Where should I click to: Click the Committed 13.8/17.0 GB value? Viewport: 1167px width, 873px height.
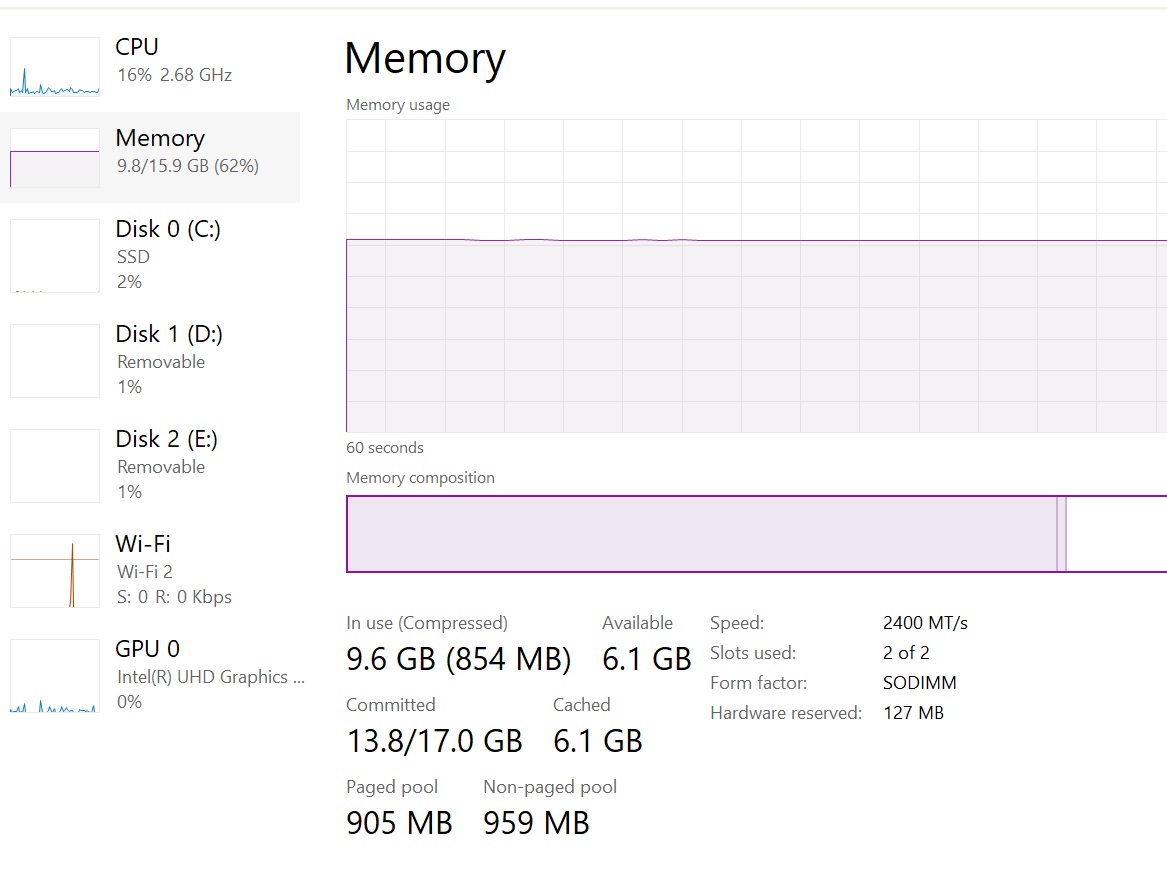(x=435, y=741)
